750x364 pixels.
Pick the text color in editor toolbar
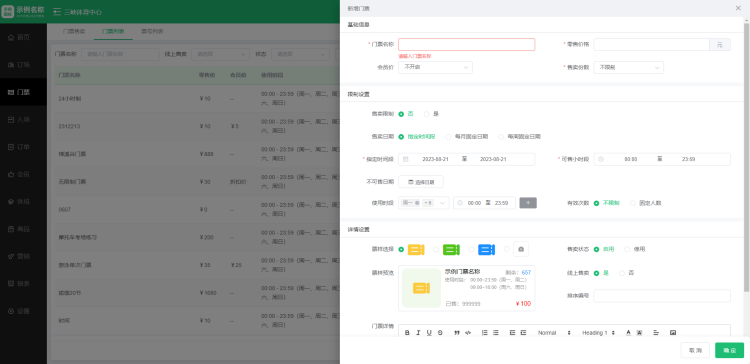pyautogui.click(x=629, y=332)
